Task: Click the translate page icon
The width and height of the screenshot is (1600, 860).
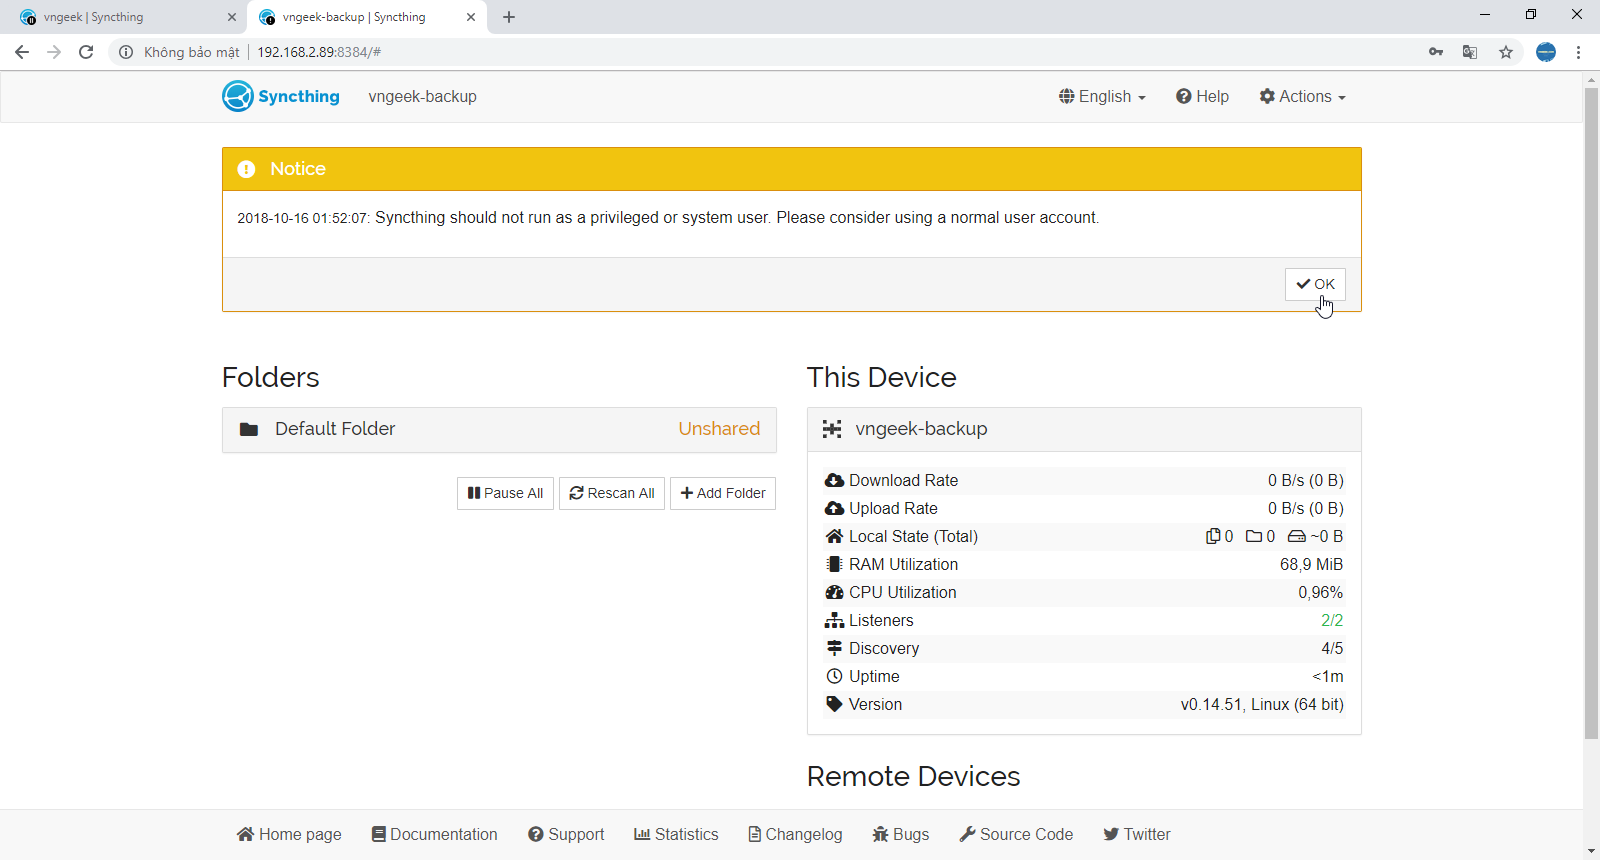Action: click(1470, 52)
